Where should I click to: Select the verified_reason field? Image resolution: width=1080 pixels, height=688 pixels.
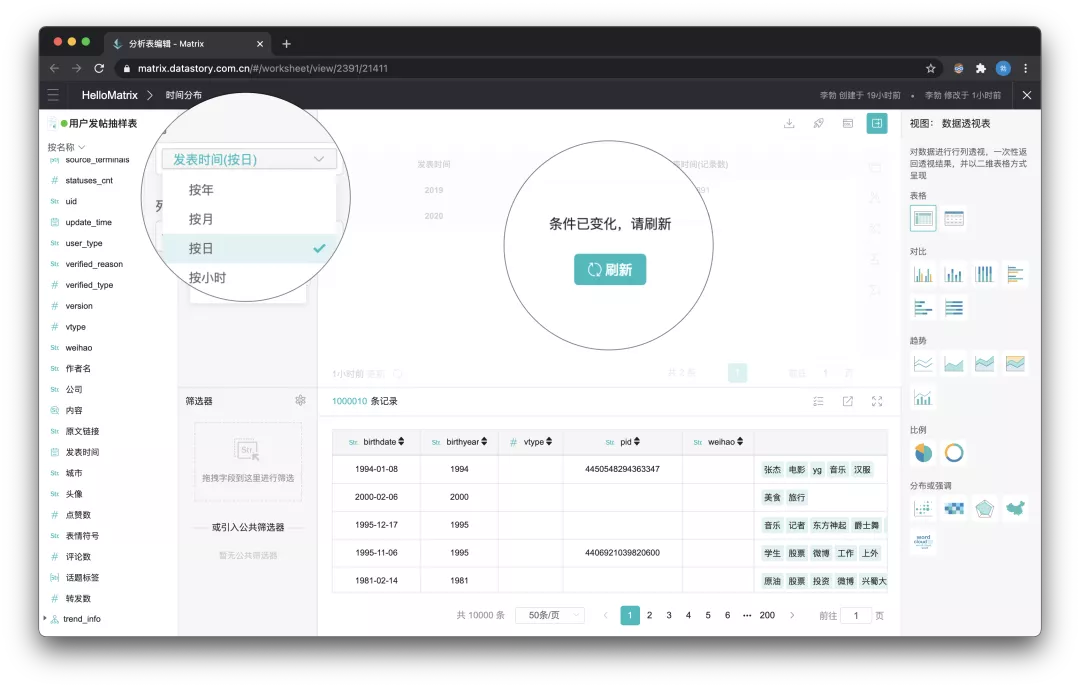click(x=94, y=264)
